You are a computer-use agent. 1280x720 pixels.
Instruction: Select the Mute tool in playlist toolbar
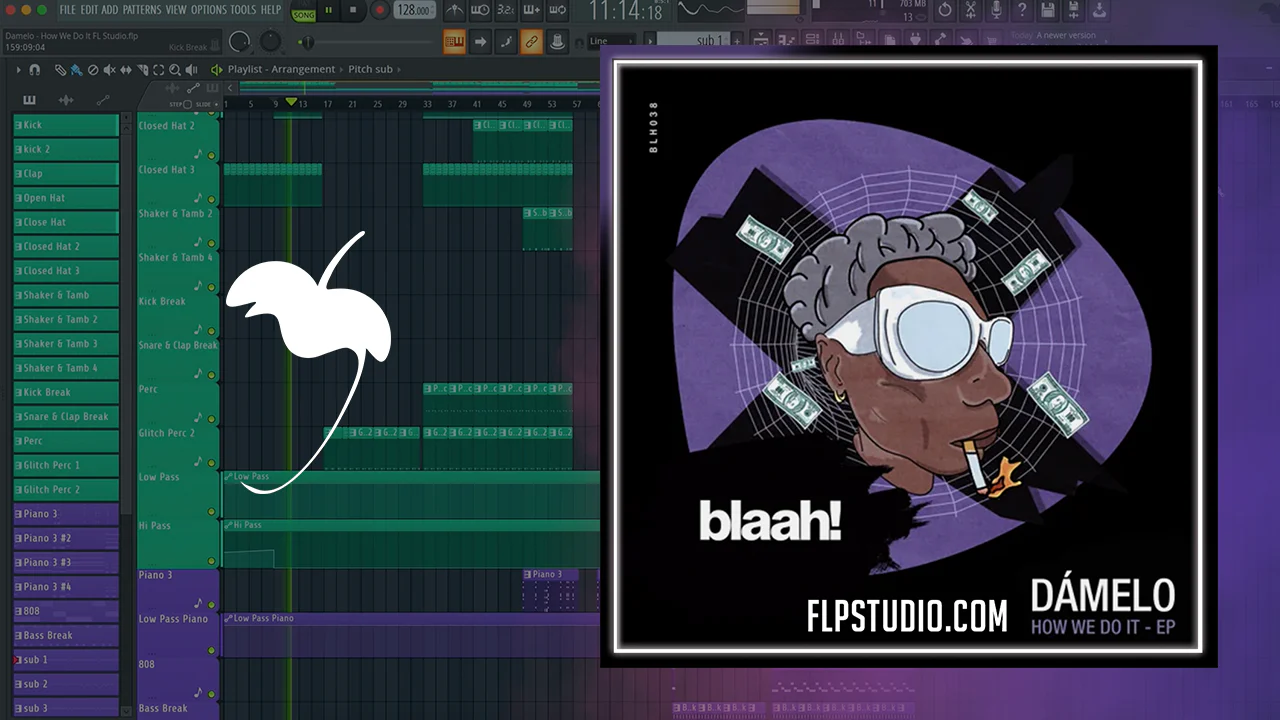tap(109, 70)
